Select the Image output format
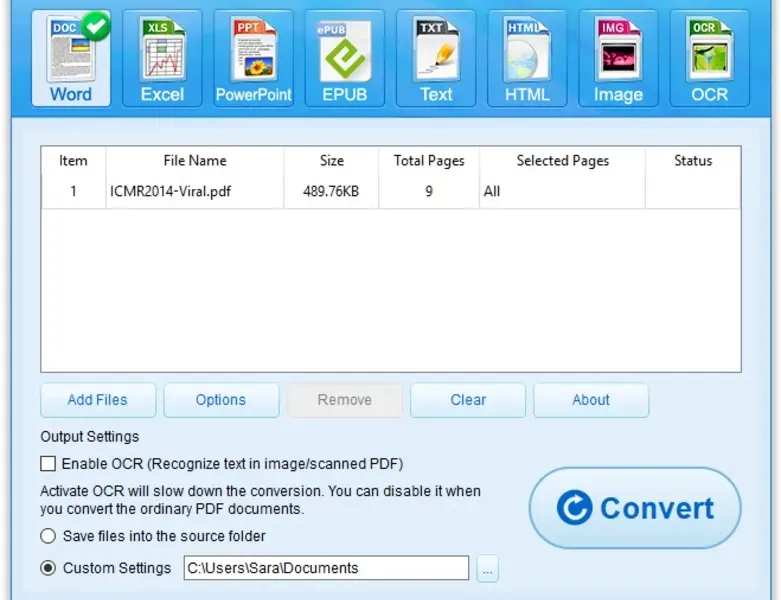The image size is (781, 600). [x=618, y=58]
